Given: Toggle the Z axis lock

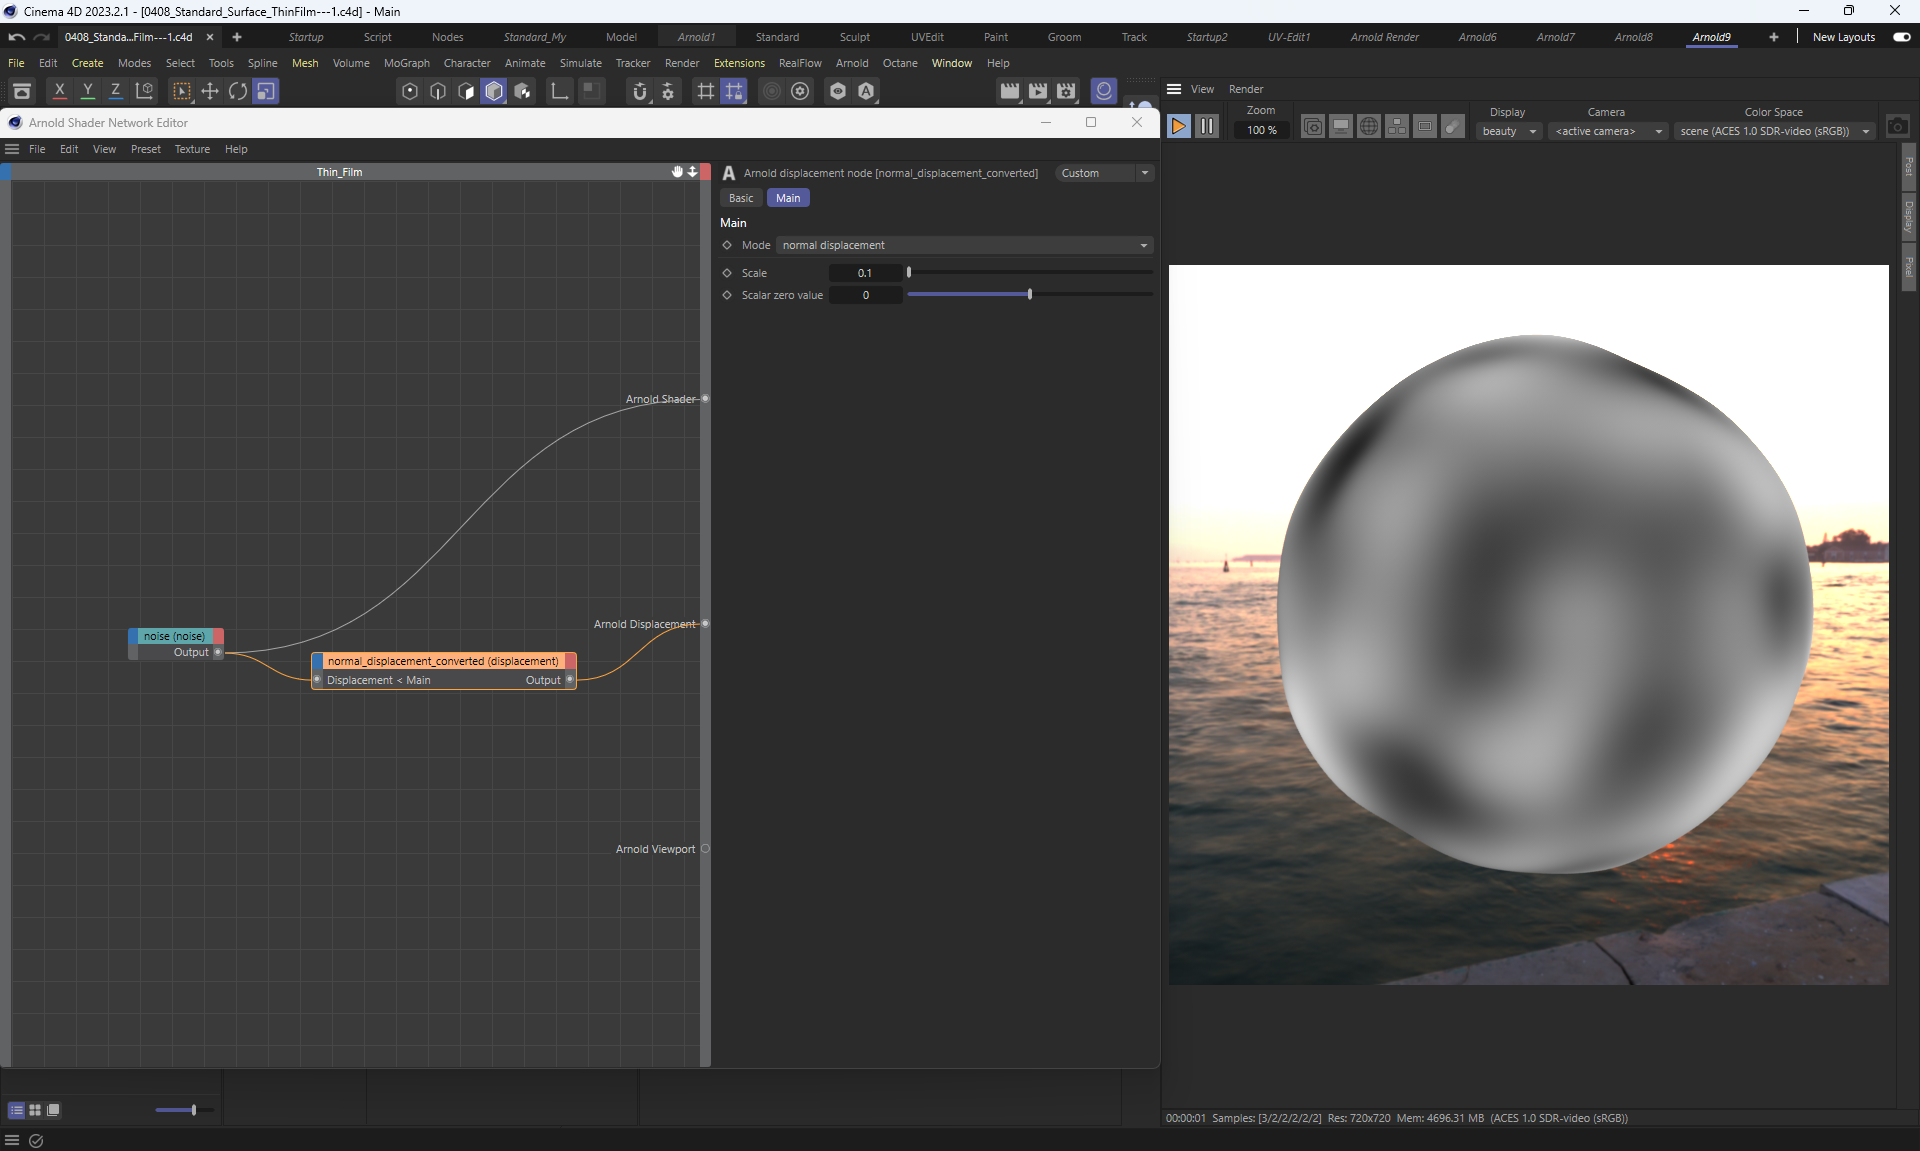Looking at the screenshot, I should [x=116, y=91].
